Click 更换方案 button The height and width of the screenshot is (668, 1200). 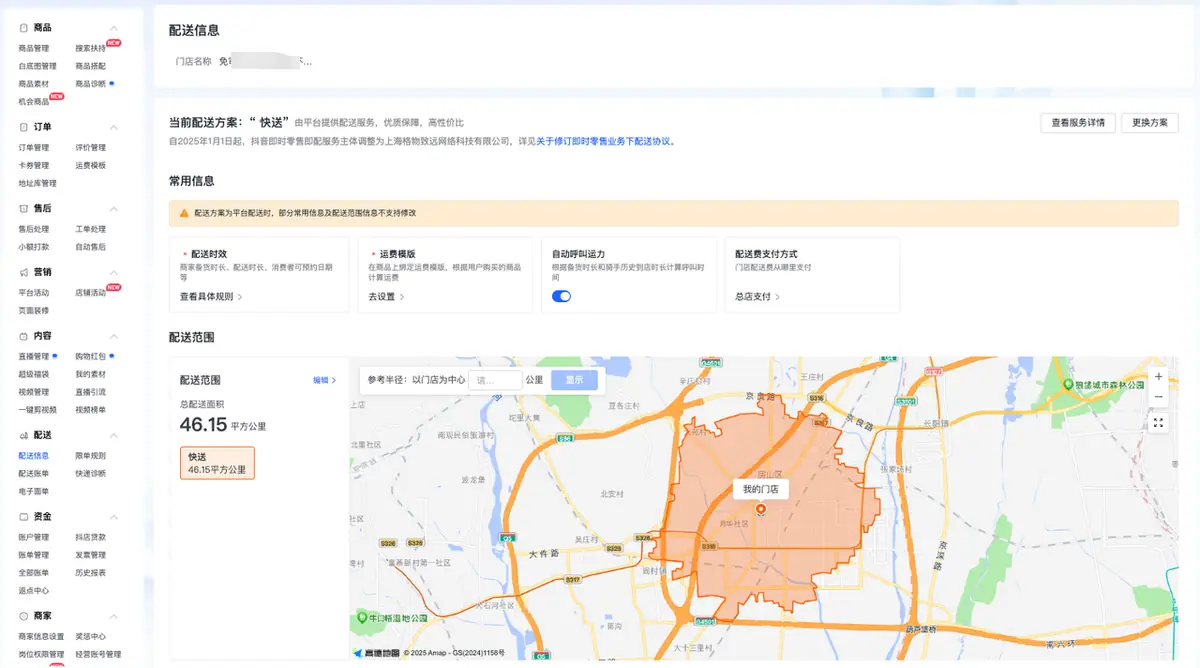coord(1150,123)
